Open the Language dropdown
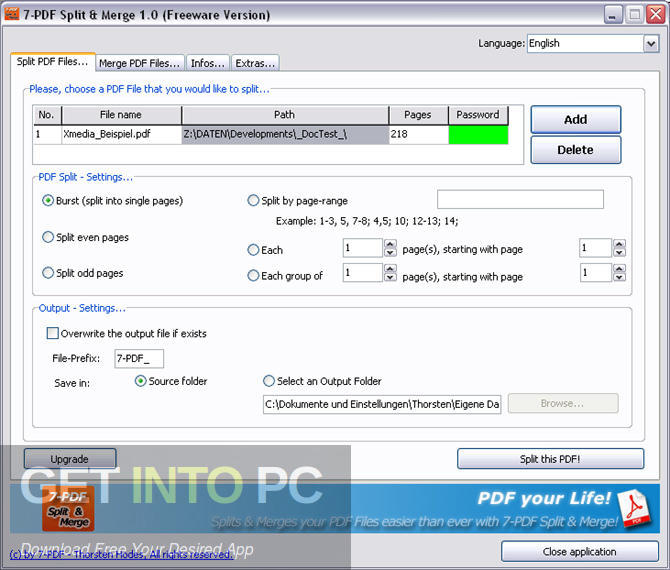Image resolution: width=670 pixels, height=570 pixels. click(651, 44)
